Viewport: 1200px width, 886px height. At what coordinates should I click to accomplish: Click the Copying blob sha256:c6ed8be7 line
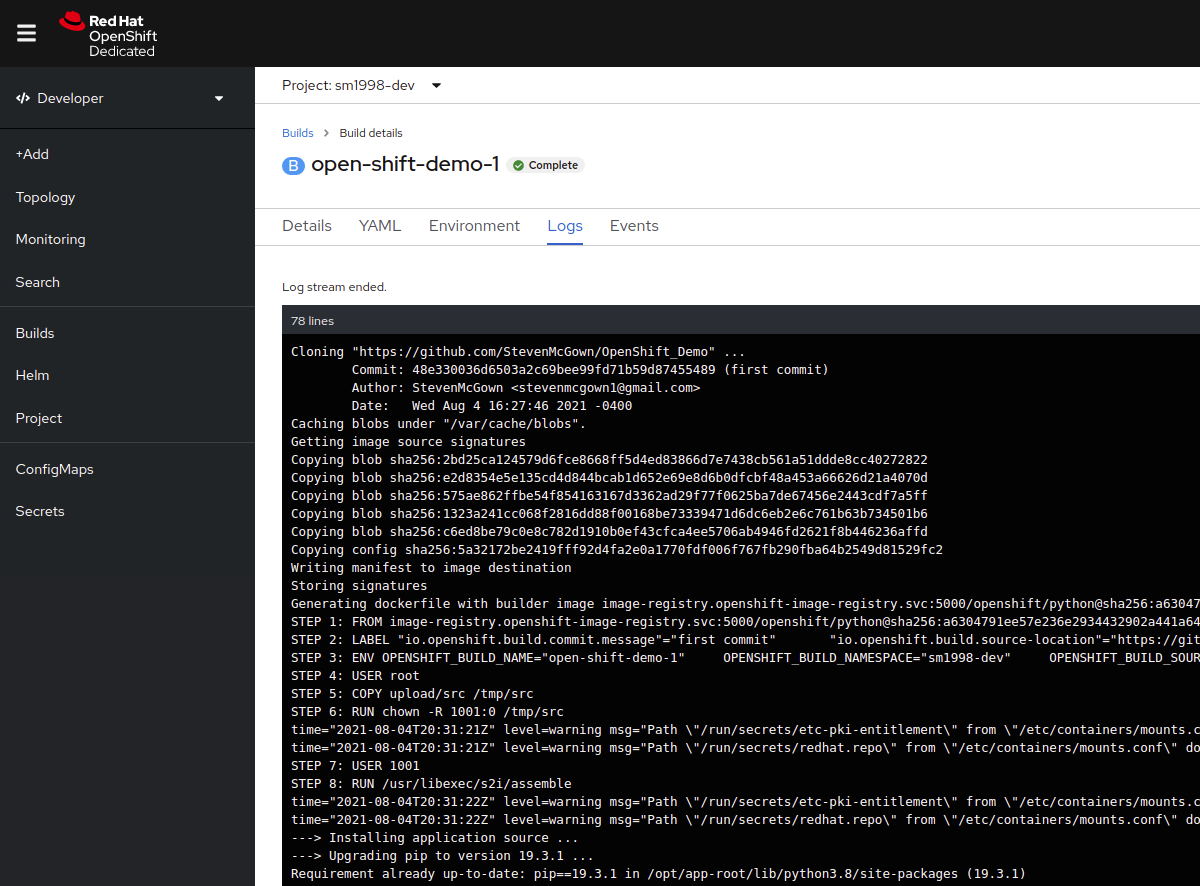pos(609,532)
